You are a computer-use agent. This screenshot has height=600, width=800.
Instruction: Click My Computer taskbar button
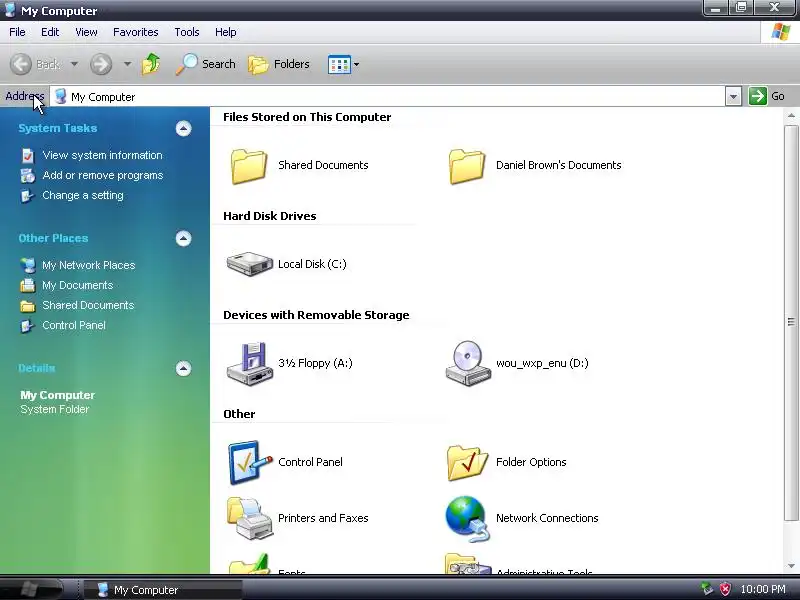tap(162, 590)
